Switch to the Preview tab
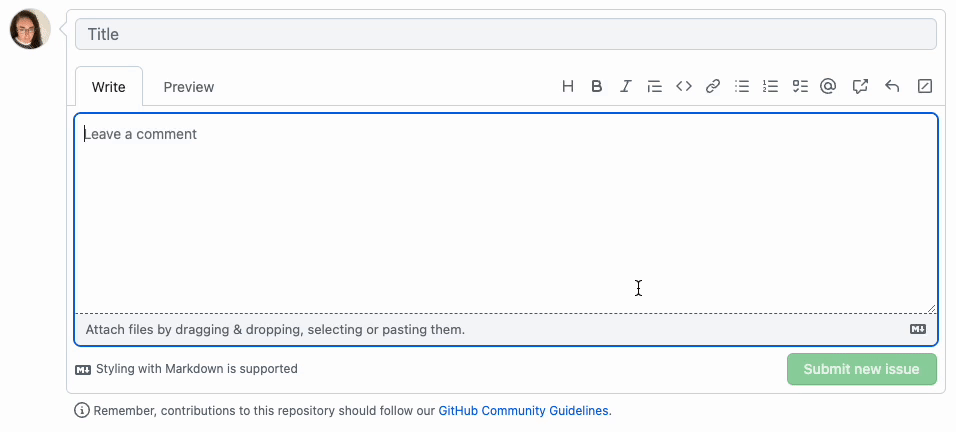Viewport: 956px width, 432px height. pos(188,87)
